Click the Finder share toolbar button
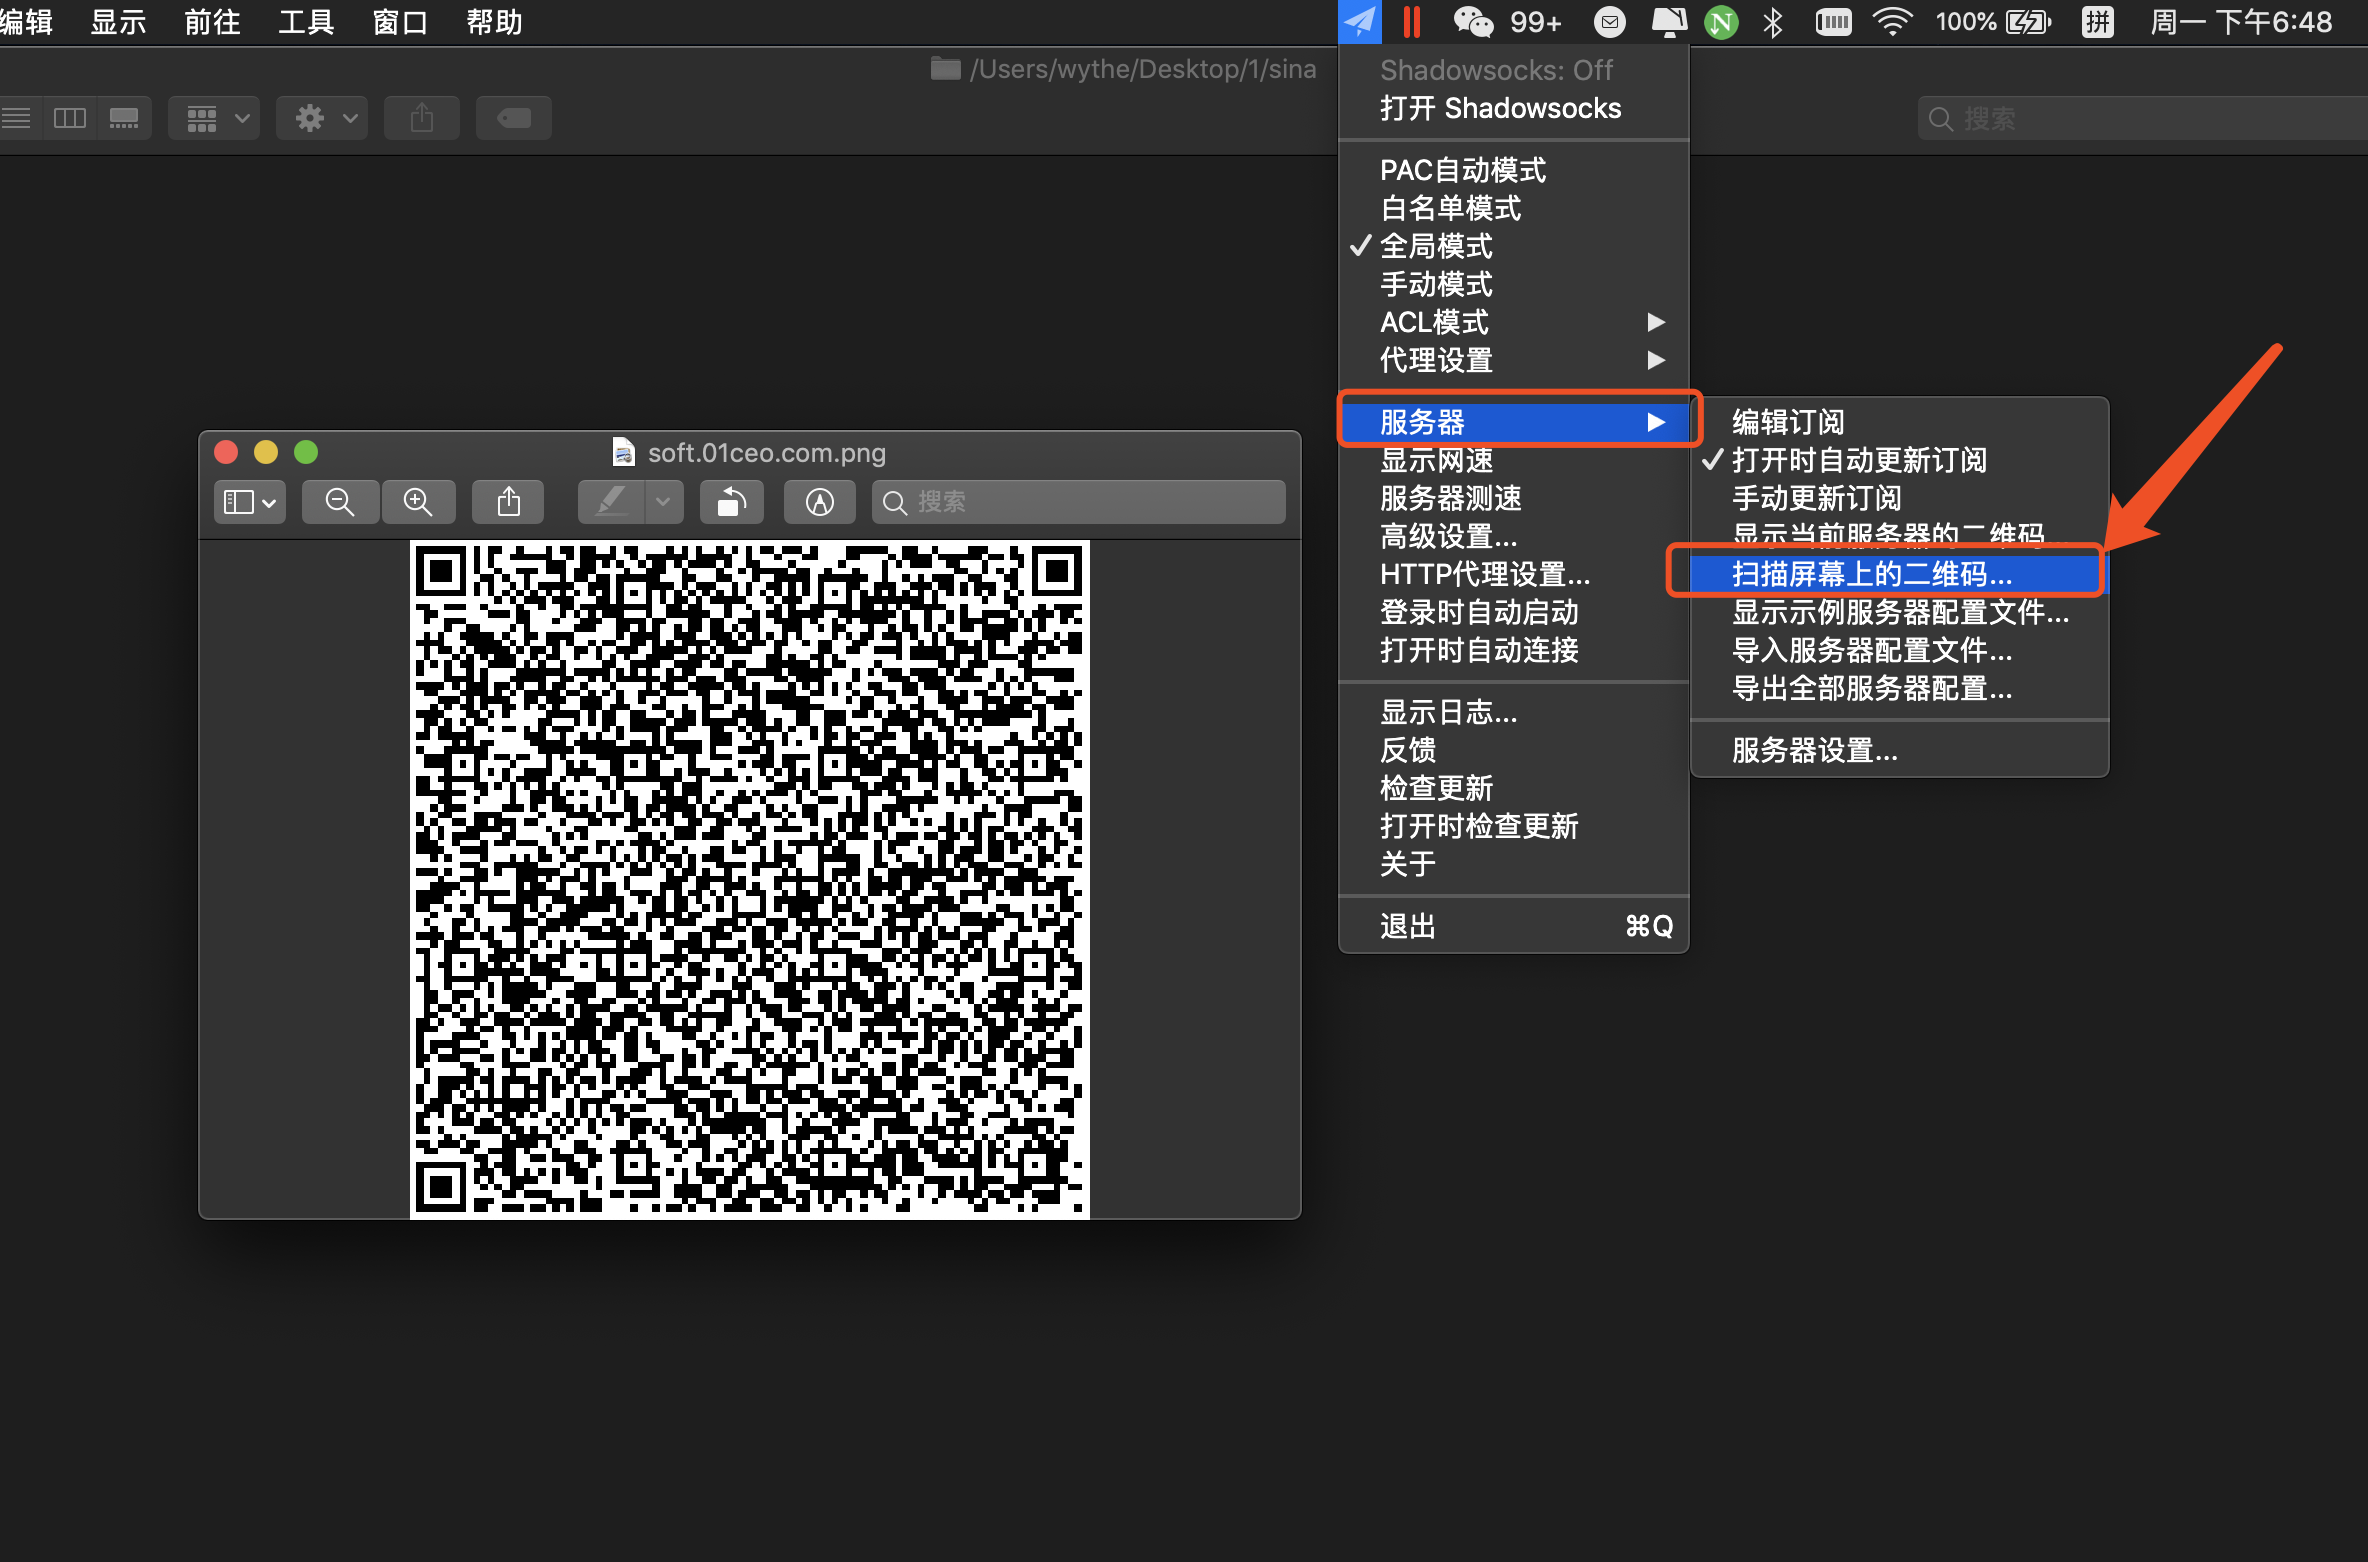Viewport: 2368px width, 1562px height. (422, 118)
